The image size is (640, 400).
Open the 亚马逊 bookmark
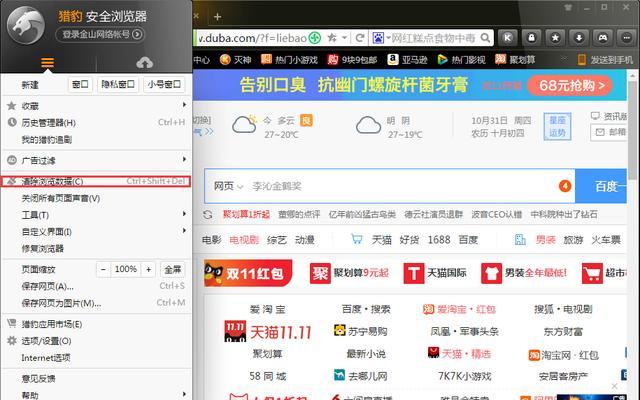tap(407, 60)
